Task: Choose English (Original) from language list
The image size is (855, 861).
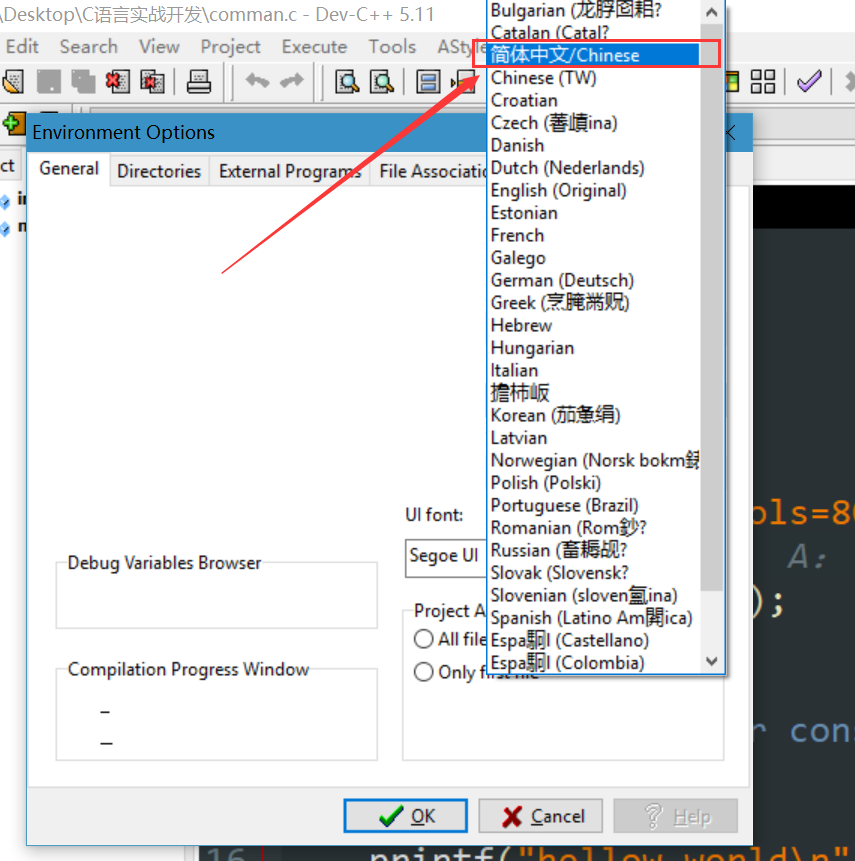Action: coord(594,190)
